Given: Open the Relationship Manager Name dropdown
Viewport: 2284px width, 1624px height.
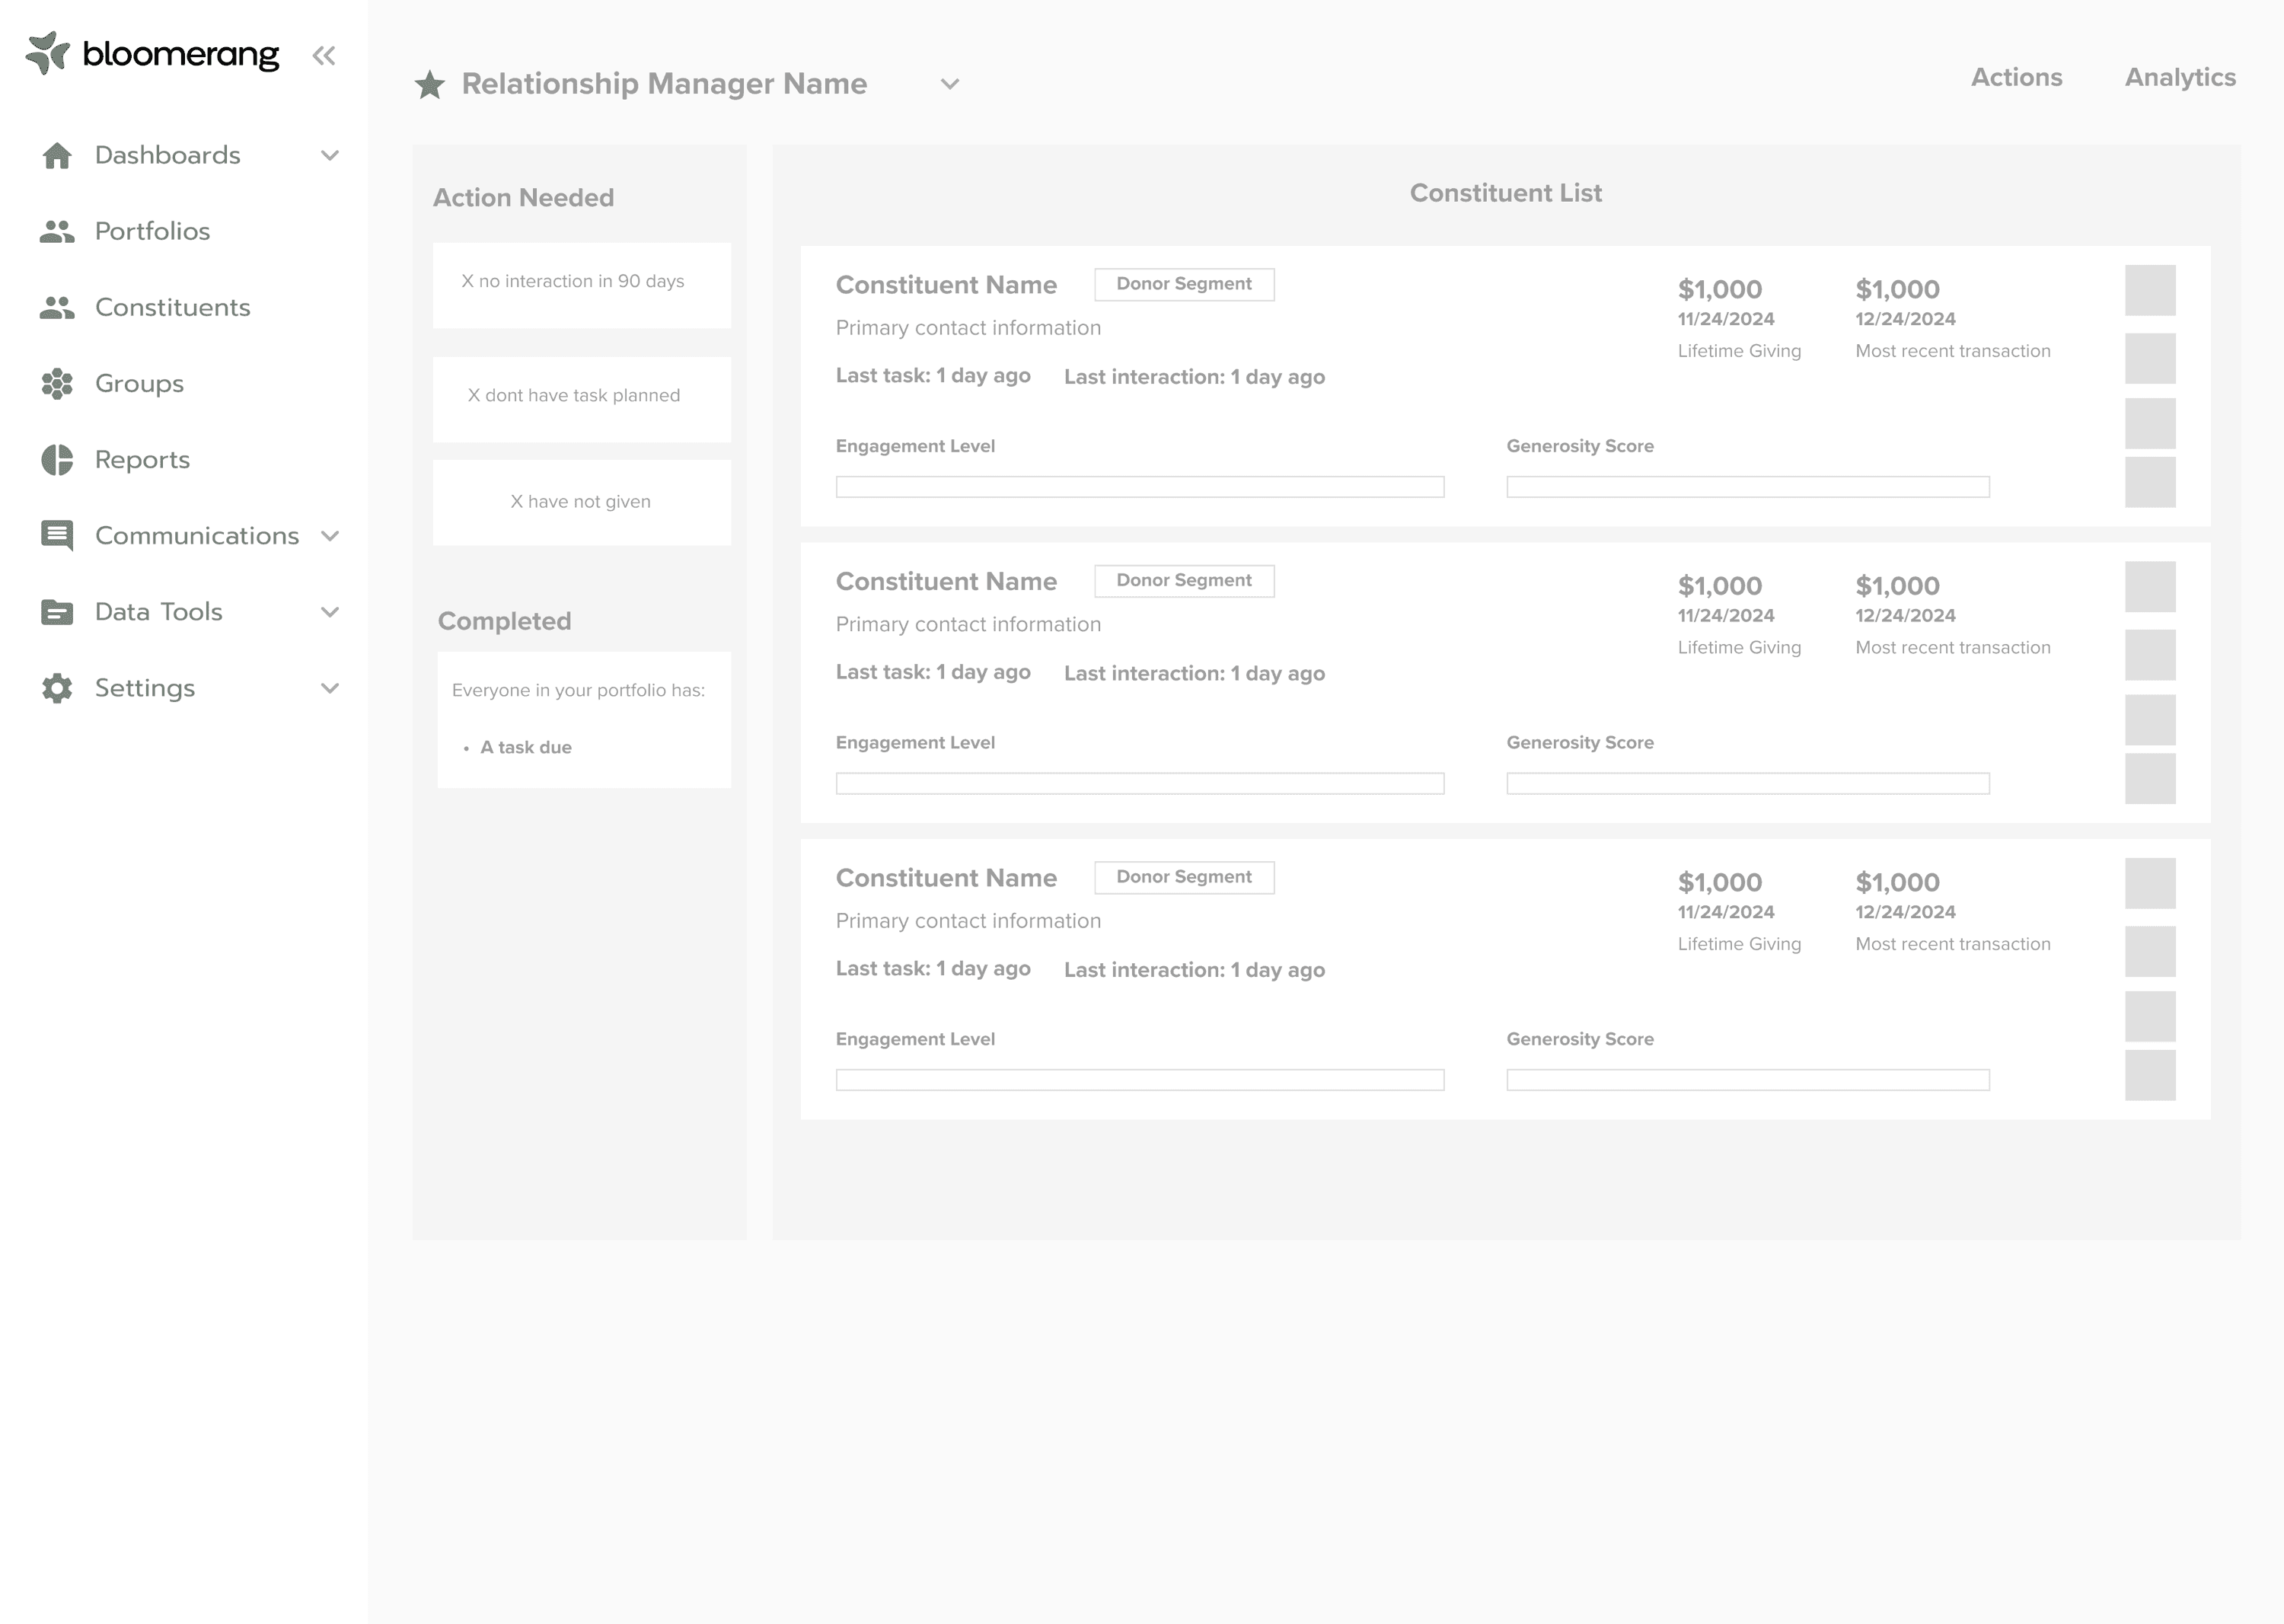Looking at the screenshot, I should tap(950, 84).
